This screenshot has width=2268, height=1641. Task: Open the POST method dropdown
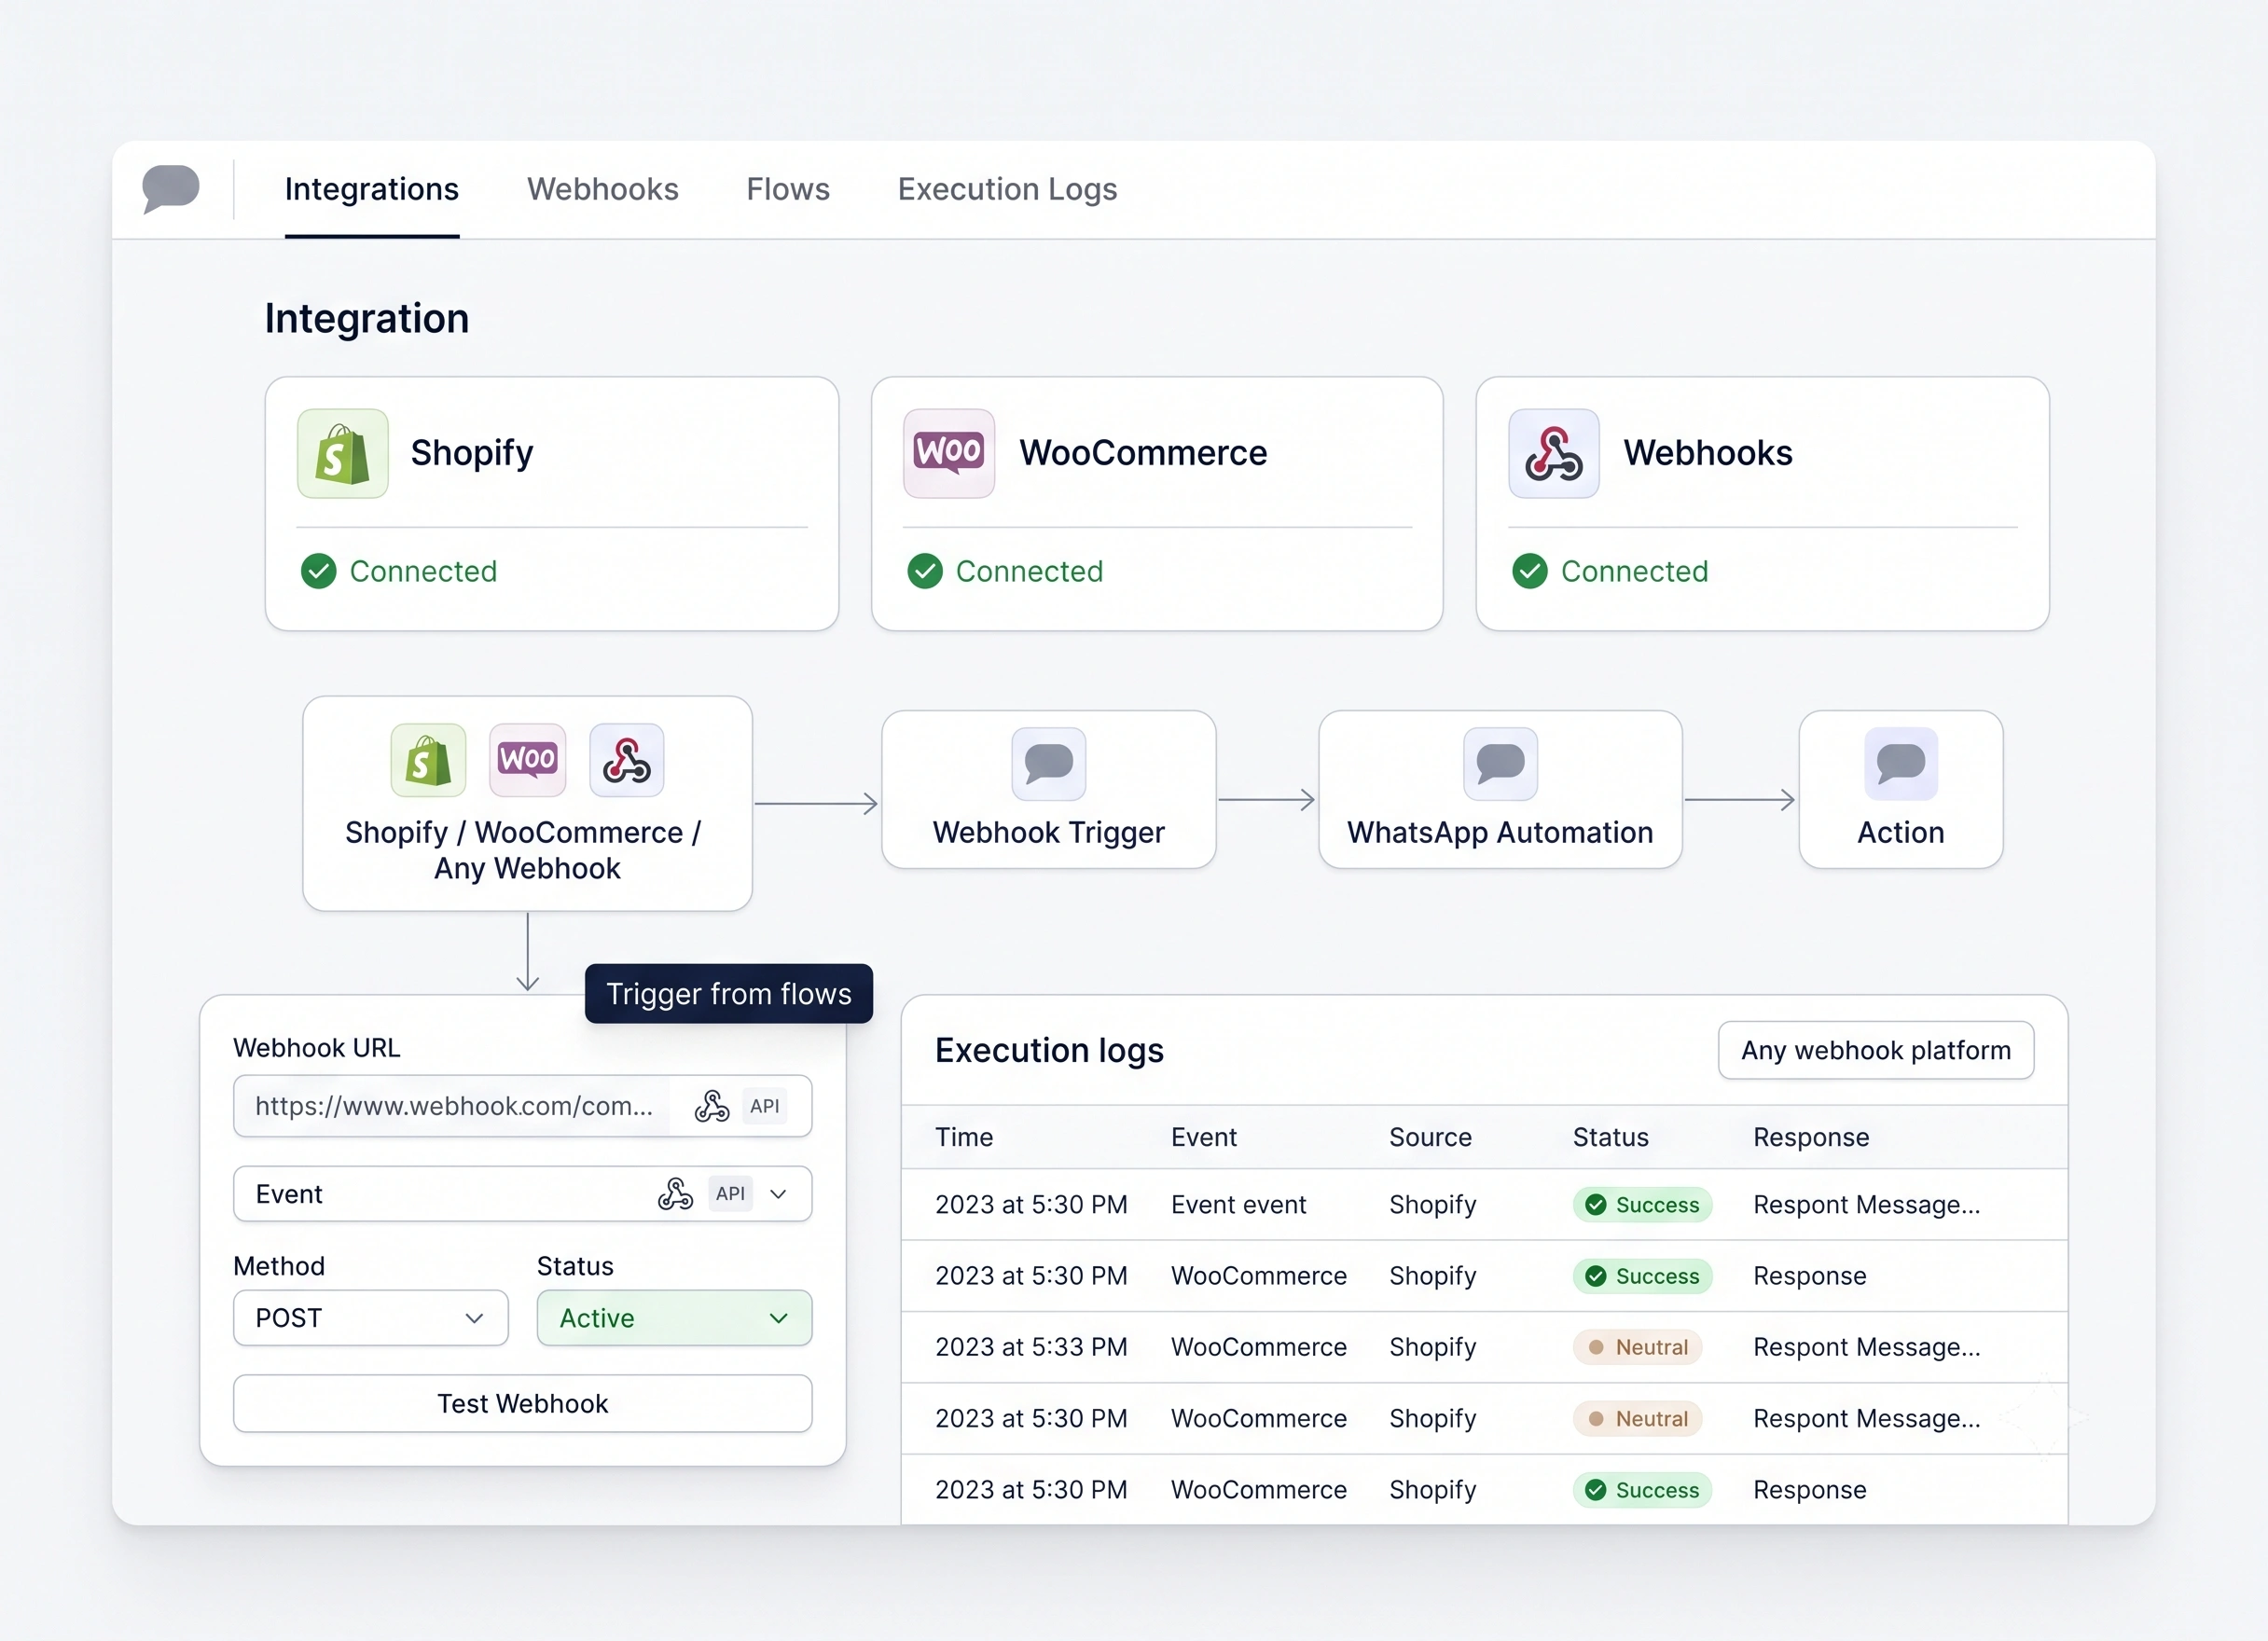(371, 1318)
